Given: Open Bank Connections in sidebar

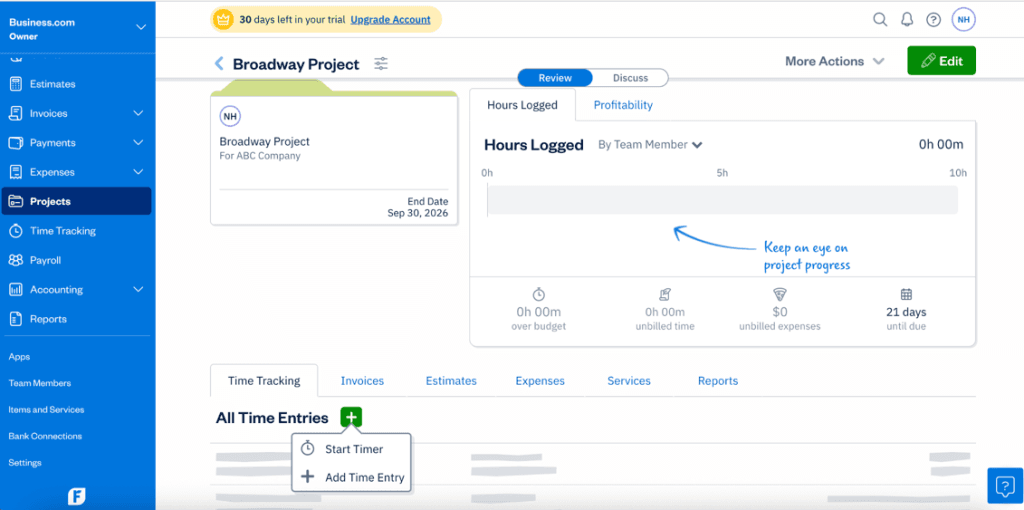Looking at the screenshot, I should click(45, 436).
